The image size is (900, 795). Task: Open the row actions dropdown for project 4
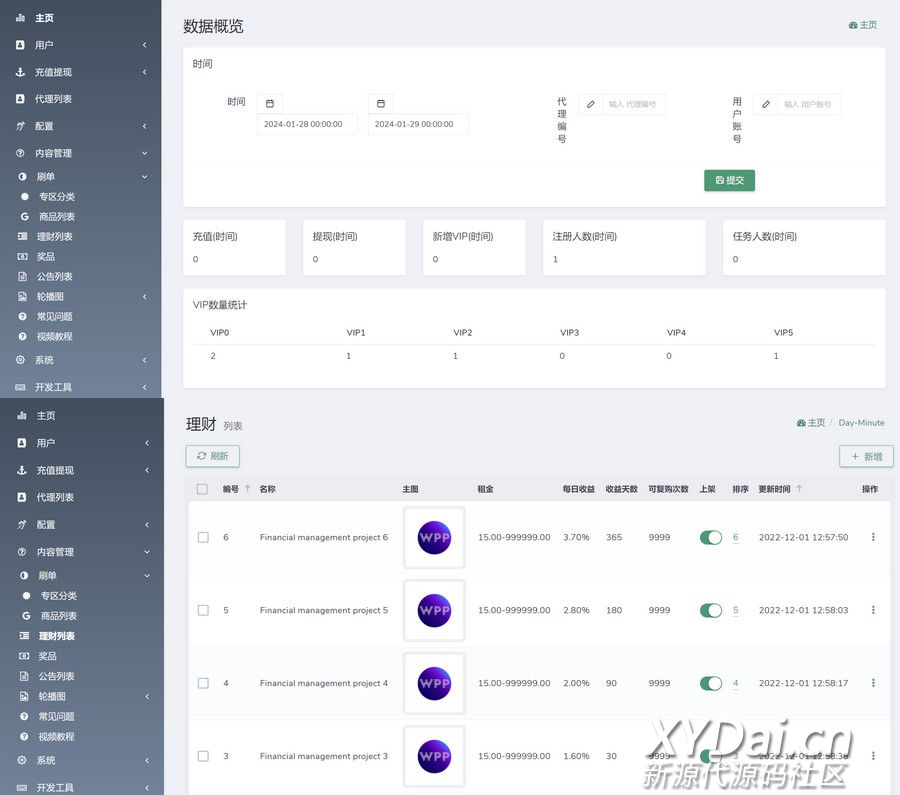[873, 683]
